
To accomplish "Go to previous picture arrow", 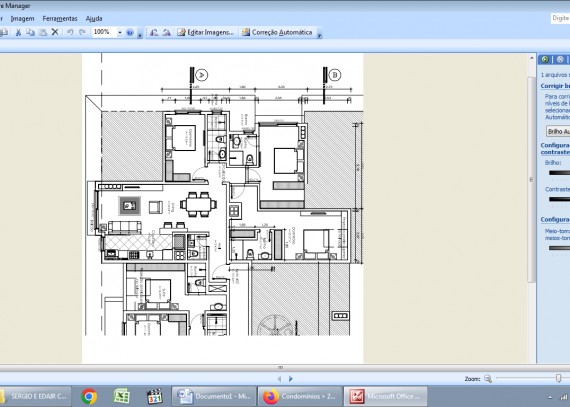I will pos(279,379).
